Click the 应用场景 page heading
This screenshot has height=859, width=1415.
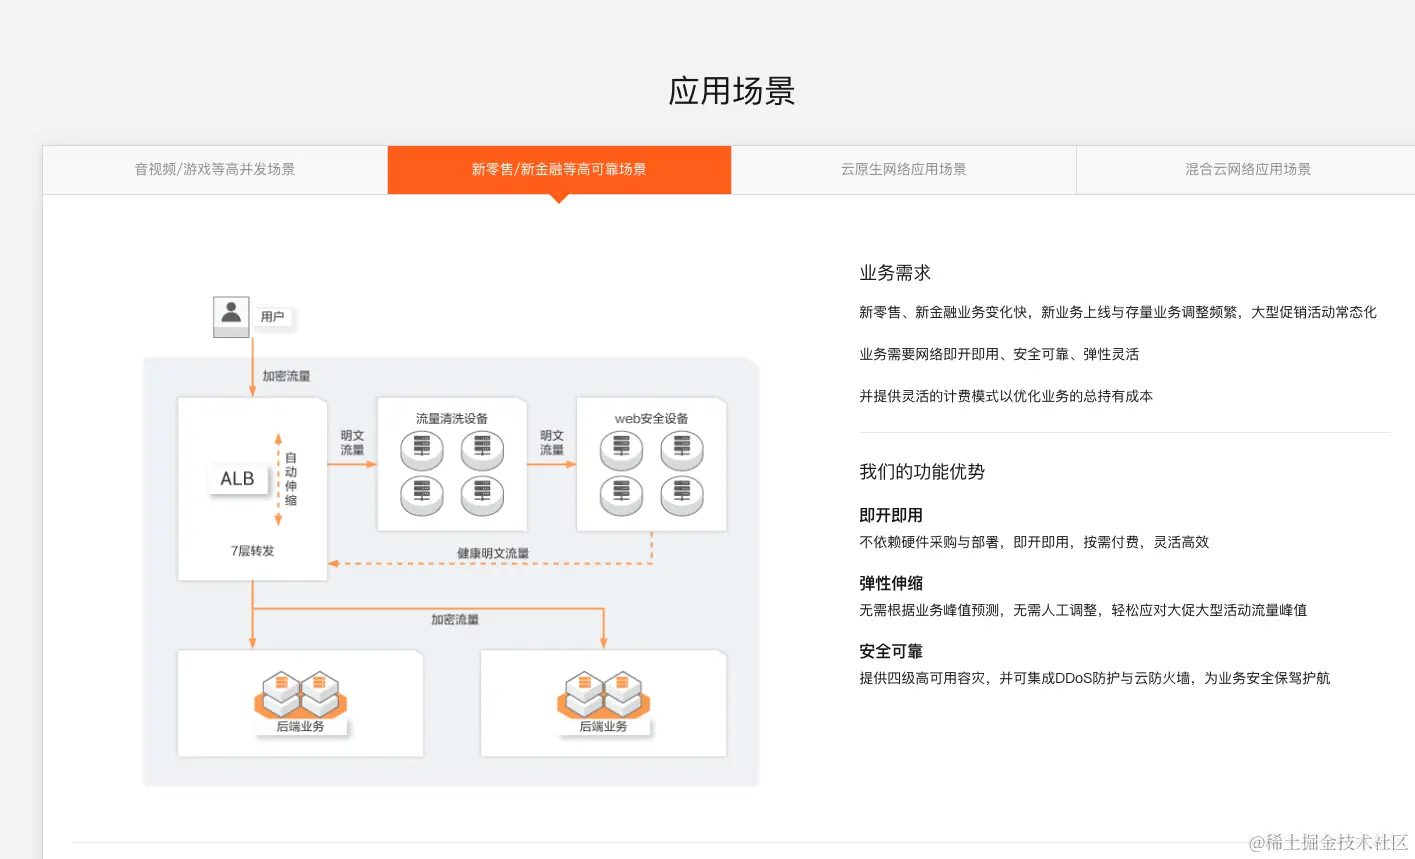tap(731, 91)
